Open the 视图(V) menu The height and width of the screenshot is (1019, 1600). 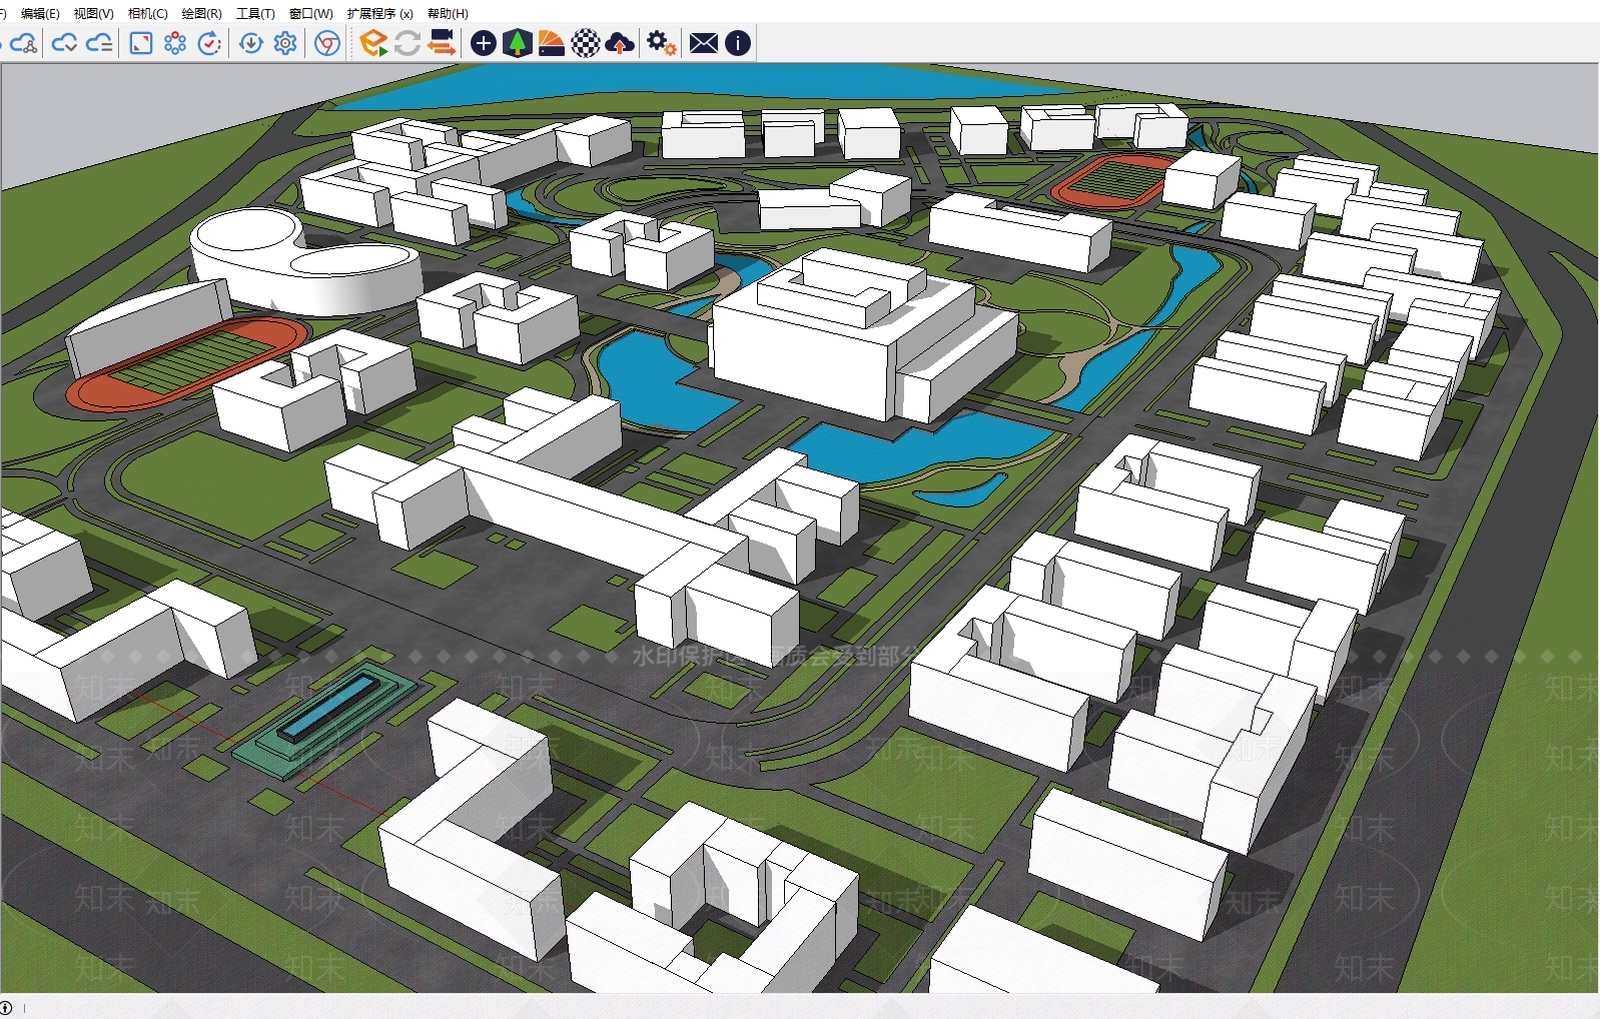pyautogui.click(x=93, y=14)
